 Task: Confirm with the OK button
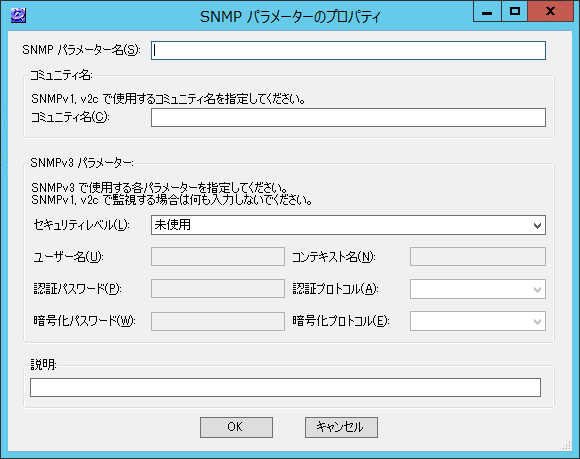236,427
